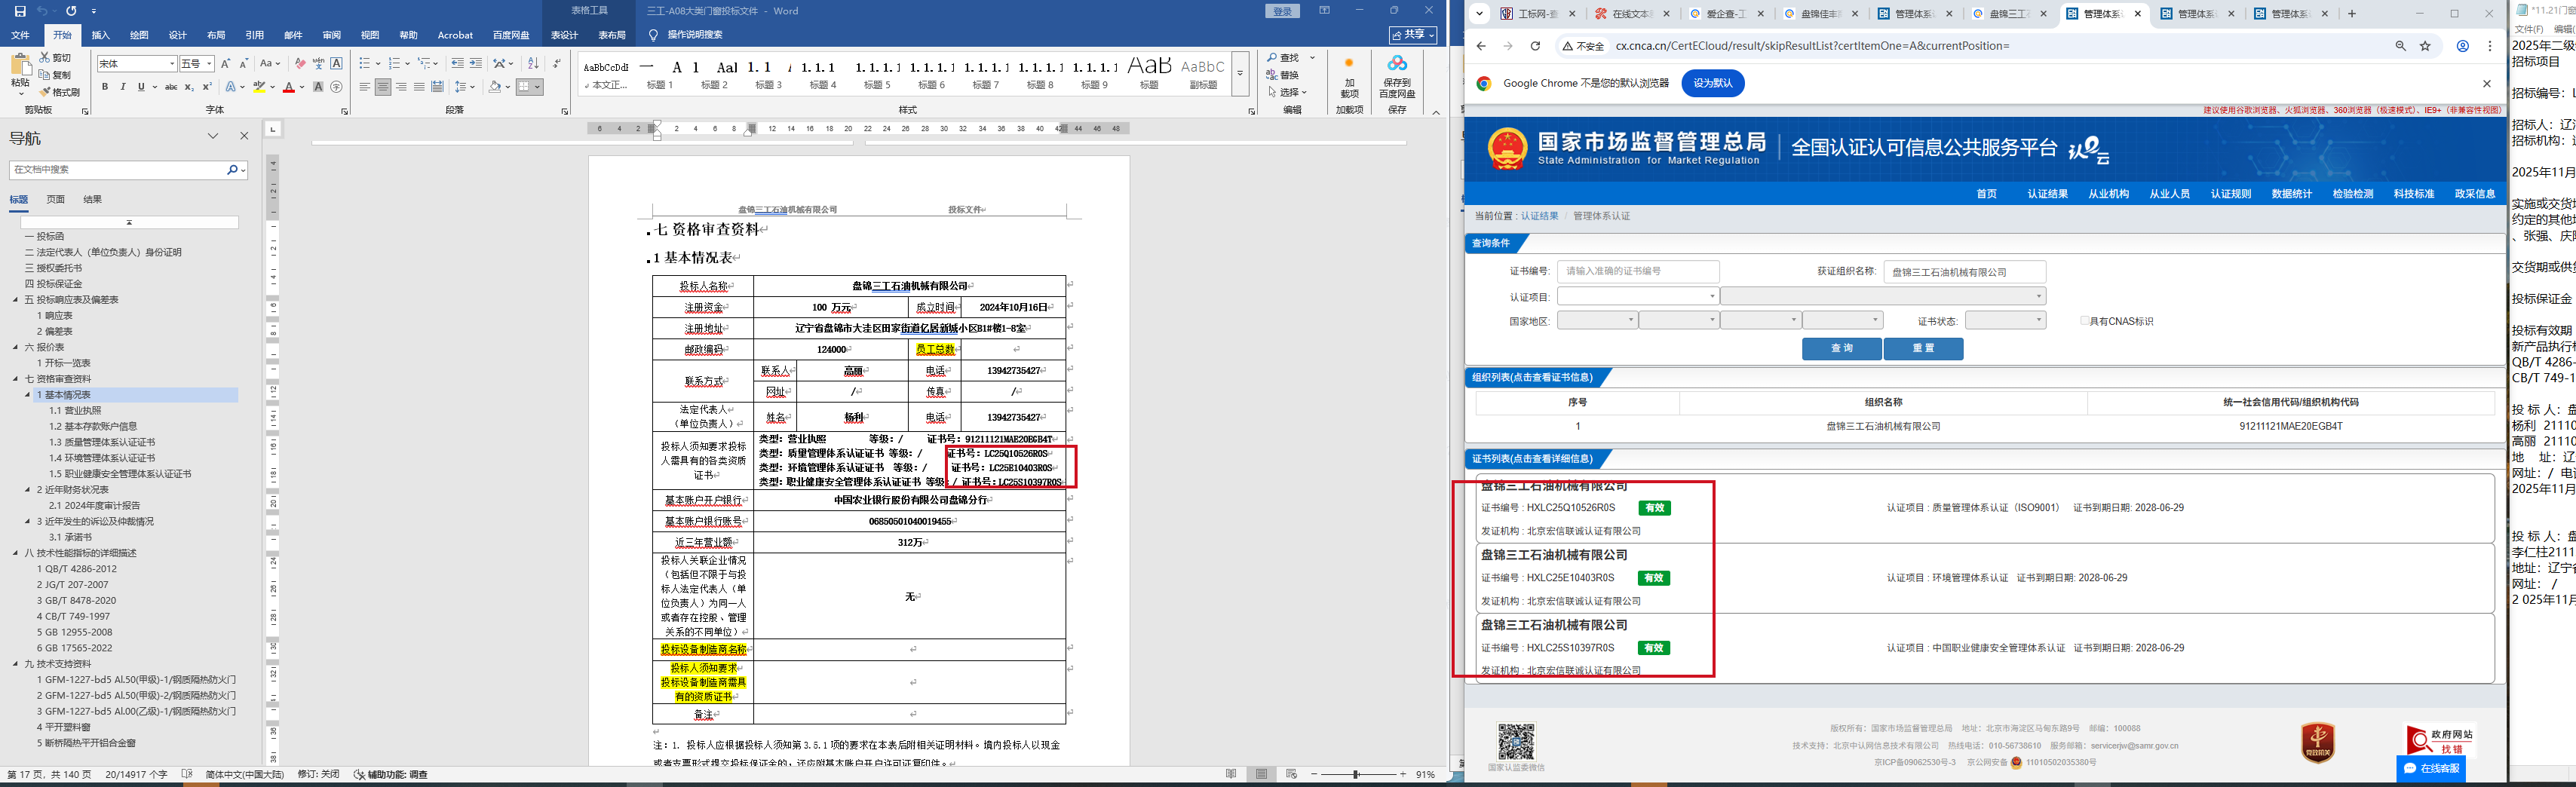Image resolution: width=2576 pixels, height=787 pixels.
Task: Toggle italic formatting in Word
Action: pyautogui.click(x=123, y=87)
